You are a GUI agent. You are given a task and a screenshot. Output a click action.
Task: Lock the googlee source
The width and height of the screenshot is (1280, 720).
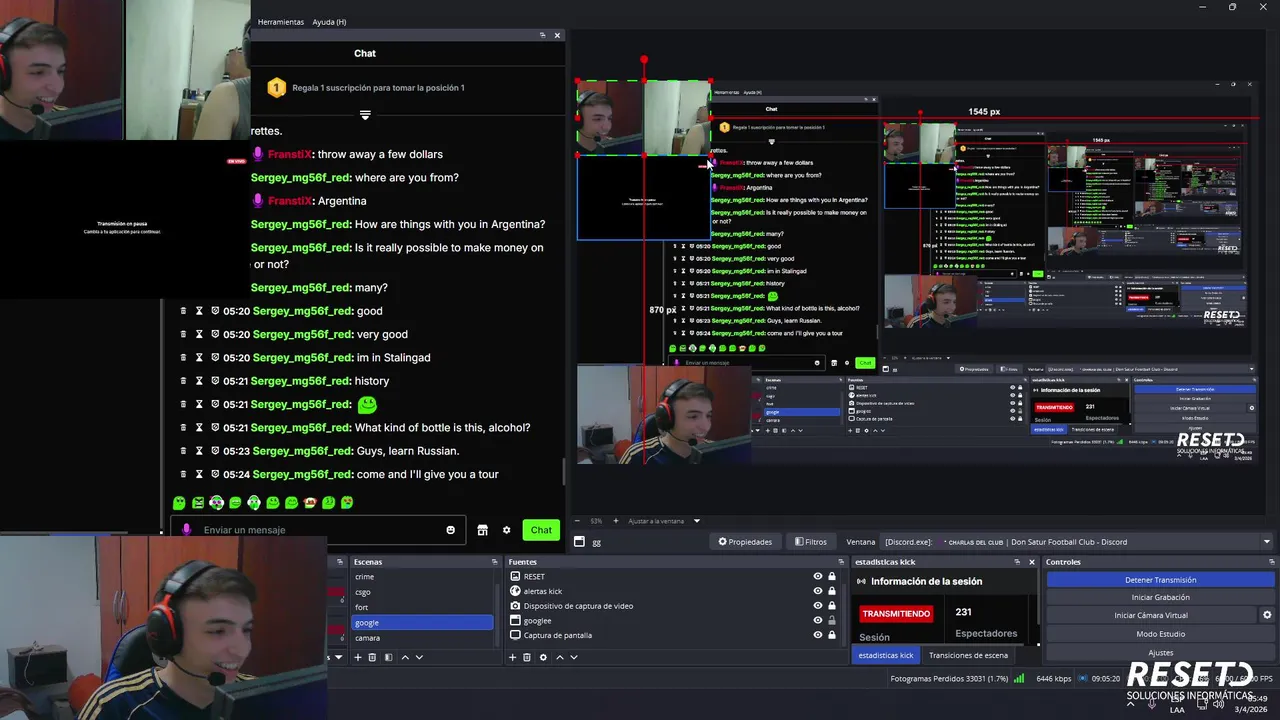pos(831,620)
